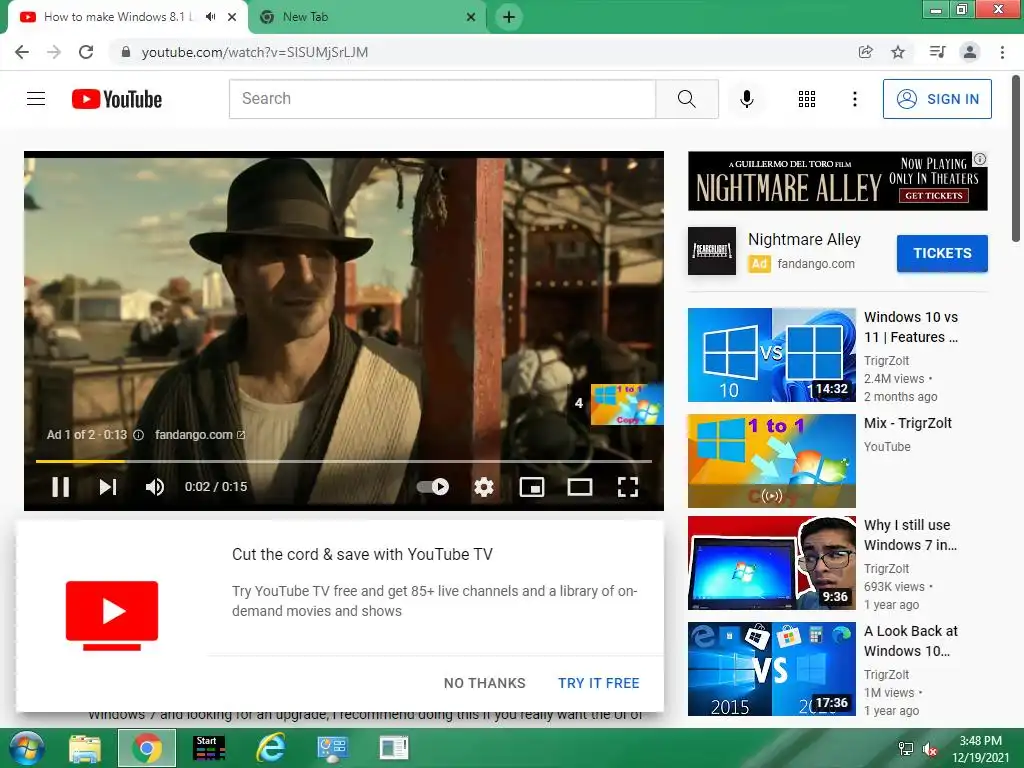1024x768 pixels.
Task: Seek on the video progress bar
Action: coord(344,461)
